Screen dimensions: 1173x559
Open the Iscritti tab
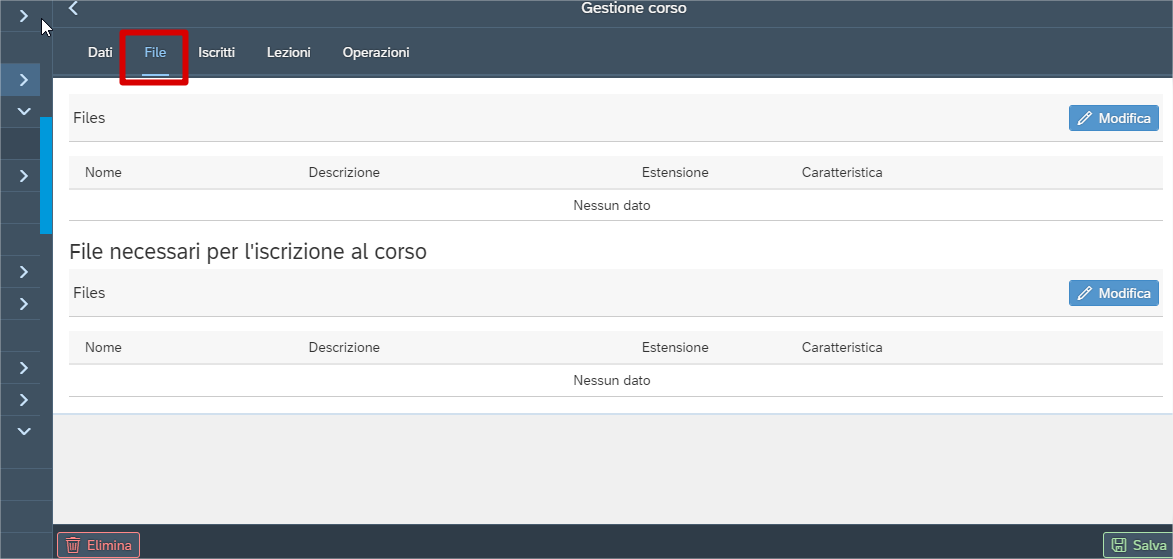(x=216, y=52)
